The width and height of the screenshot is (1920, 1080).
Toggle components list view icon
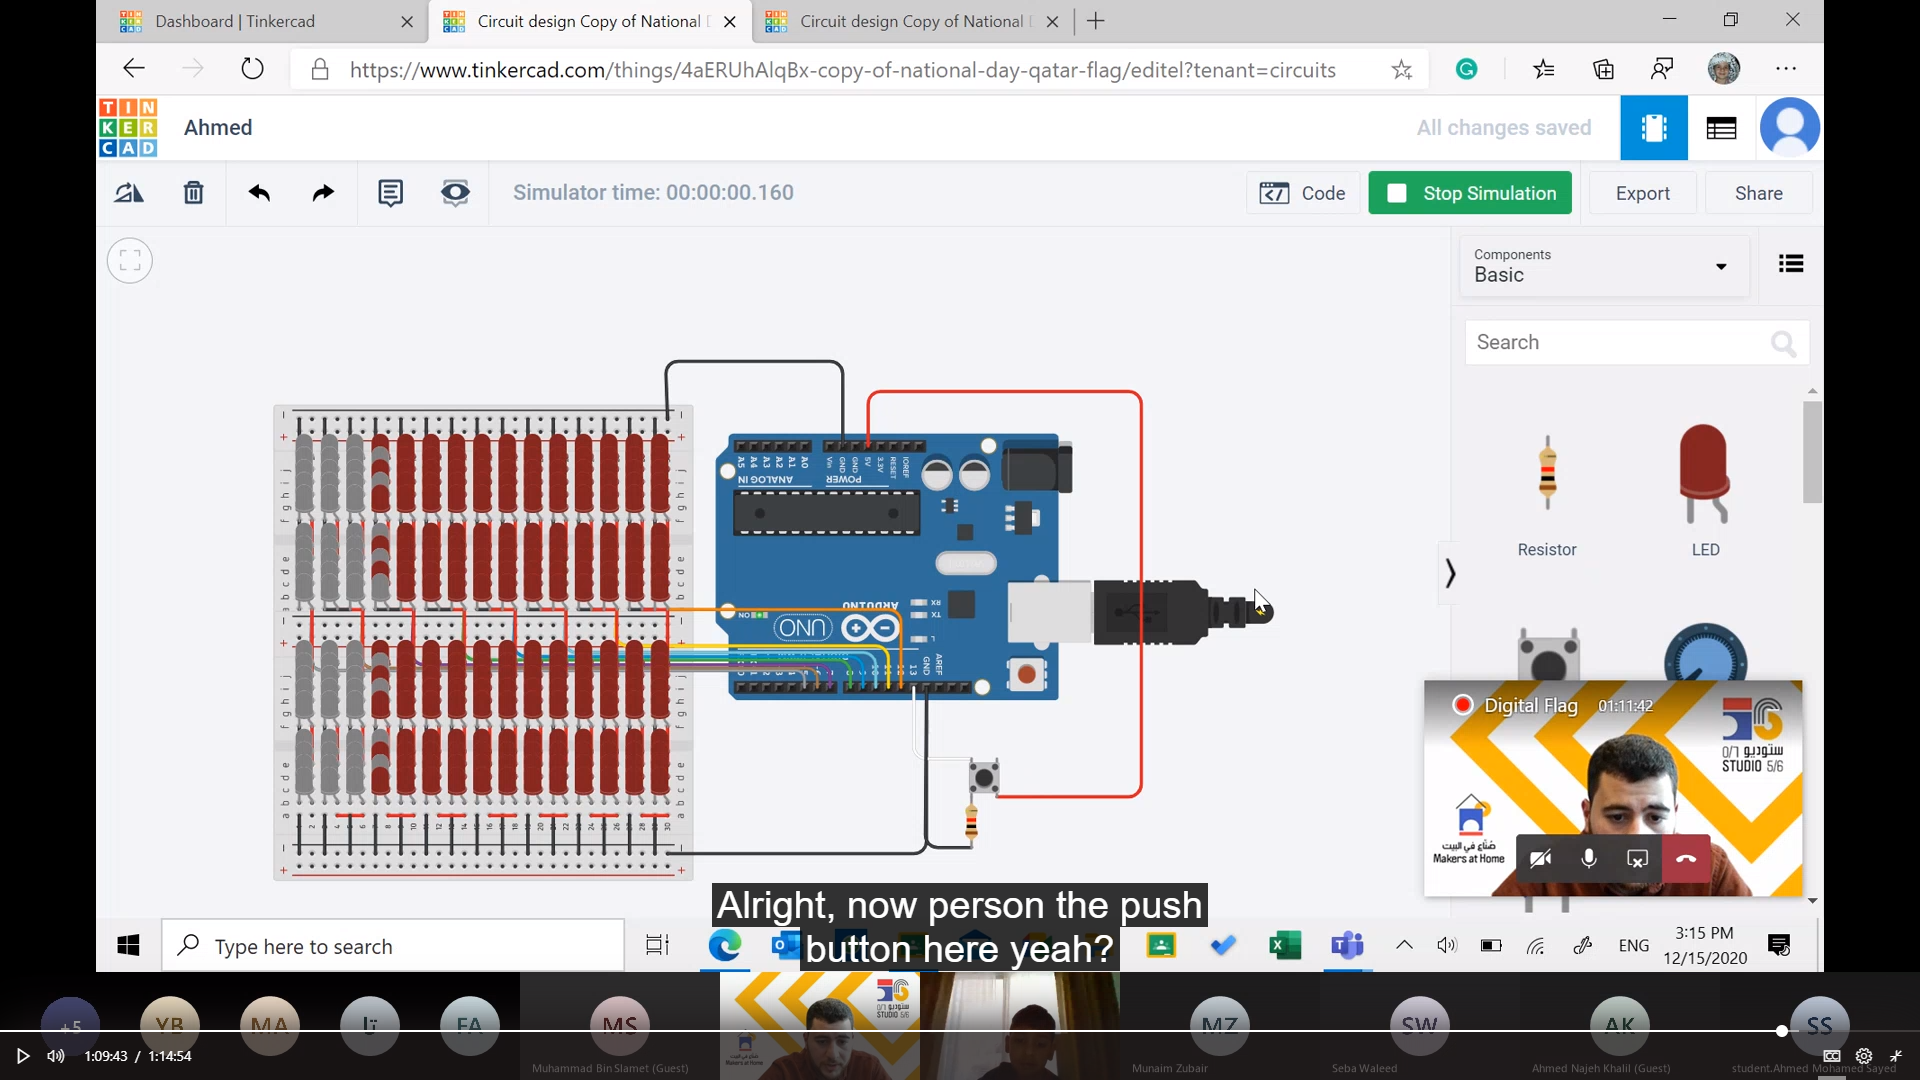tap(1791, 264)
